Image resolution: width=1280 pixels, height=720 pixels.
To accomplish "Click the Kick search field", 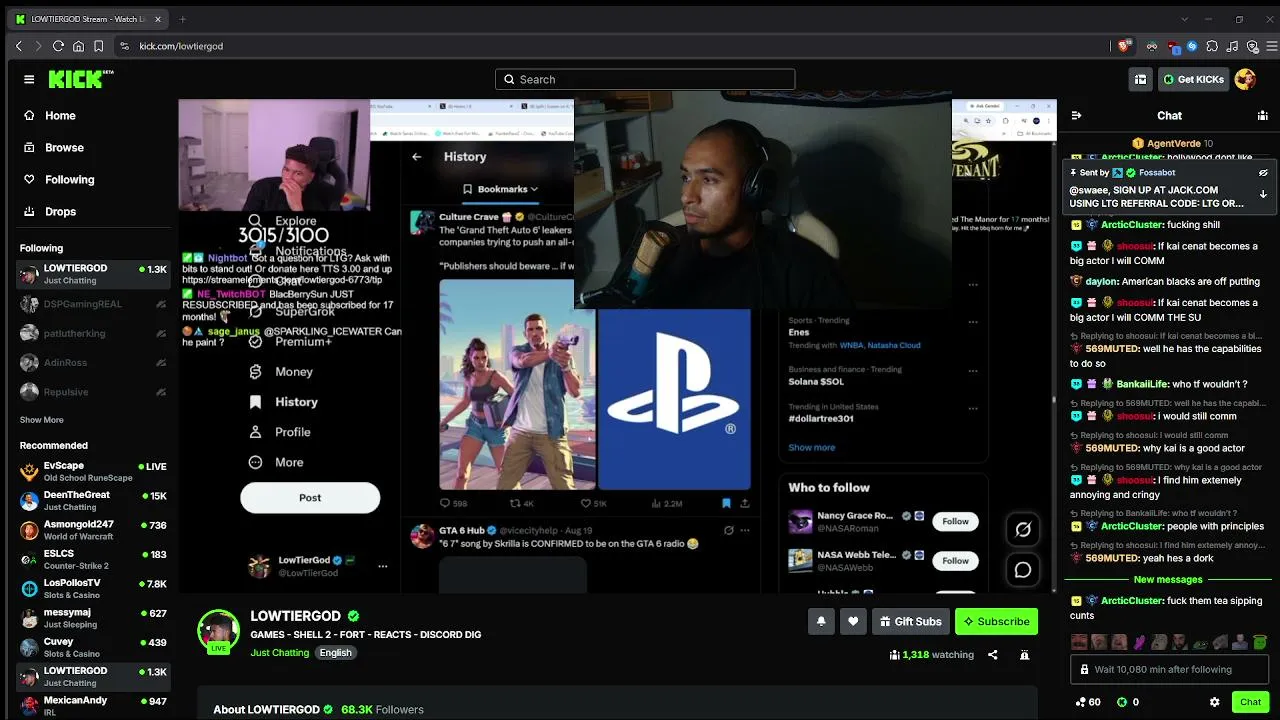I will click(645, 79).
